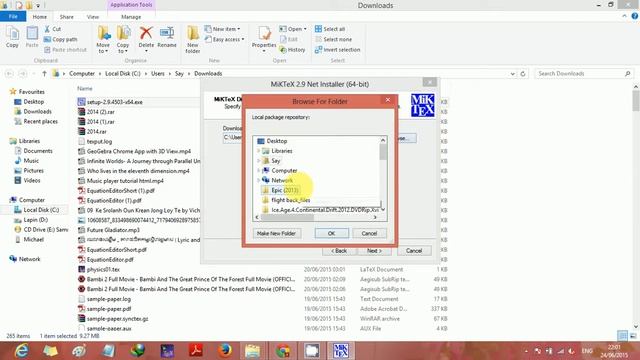Click Next in MiKTeX installer
This screenshot has height=360, width=640.
(374, 251)
